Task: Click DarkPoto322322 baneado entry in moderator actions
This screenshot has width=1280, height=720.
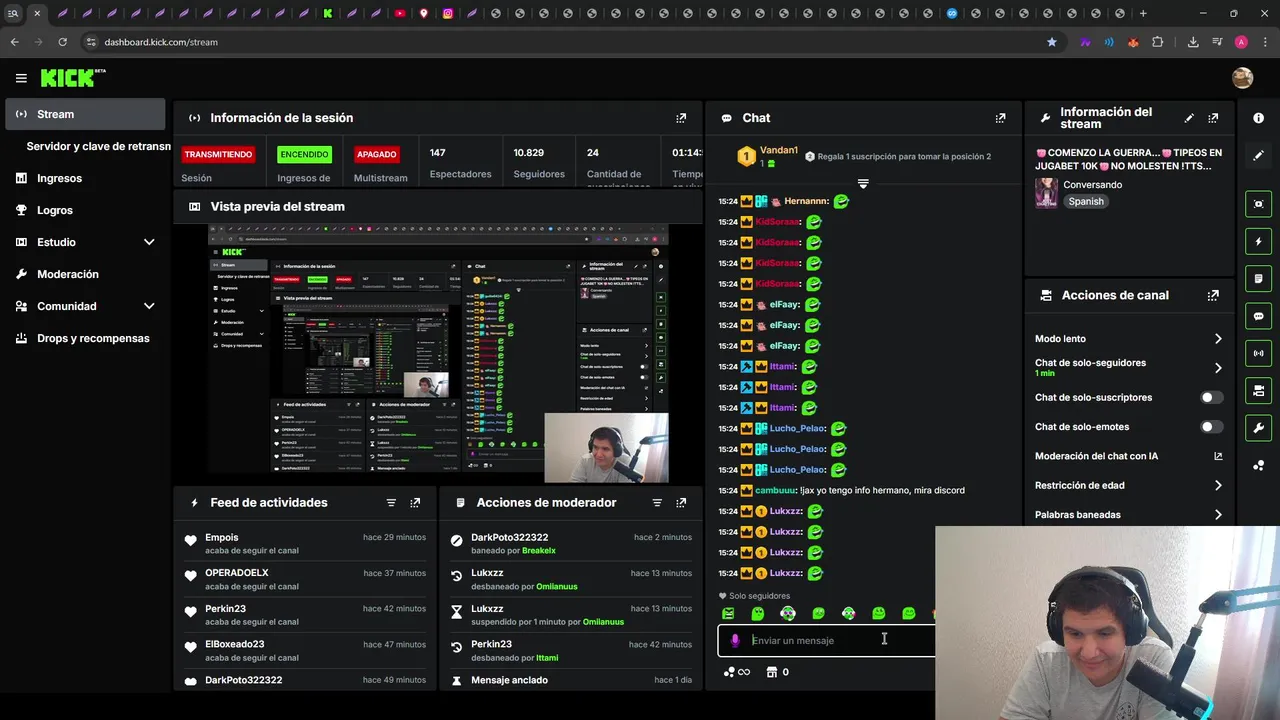Action: (x=570, y=544)
